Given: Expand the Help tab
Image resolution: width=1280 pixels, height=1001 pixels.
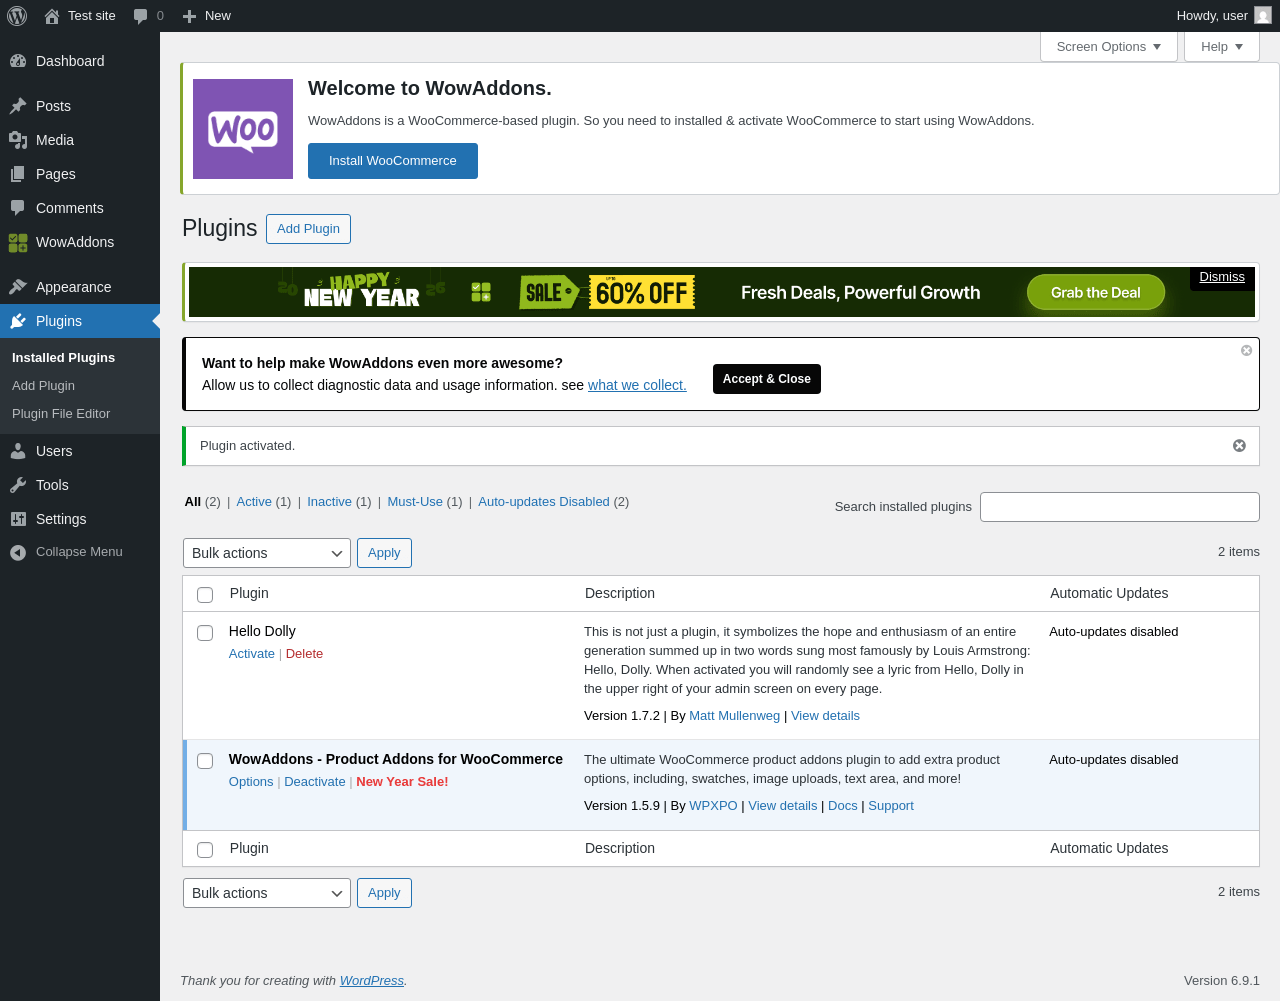Looking at the screenshot, I should click(x=1222, y=47).
